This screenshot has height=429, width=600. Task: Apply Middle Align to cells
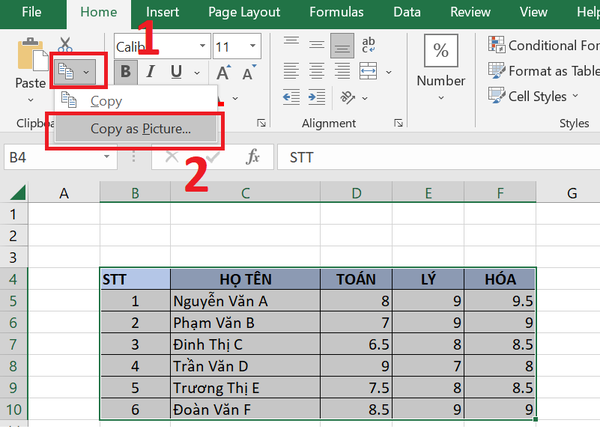(316, 45)
